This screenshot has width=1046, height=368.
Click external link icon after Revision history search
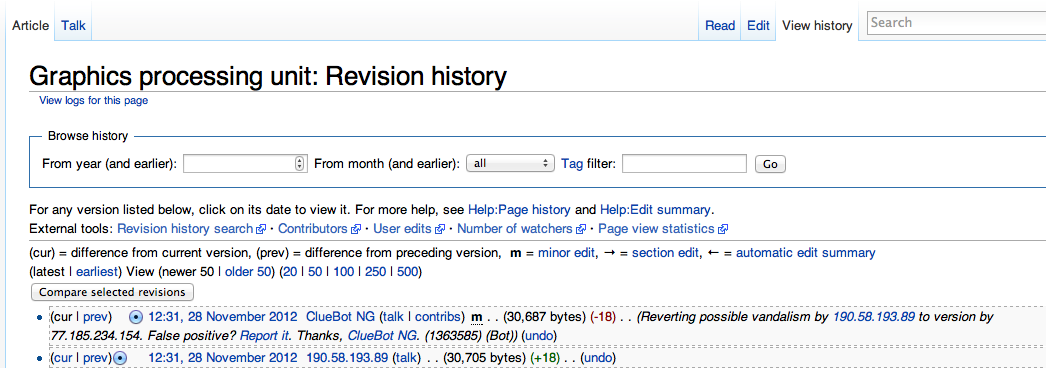[x=261, y=229]
